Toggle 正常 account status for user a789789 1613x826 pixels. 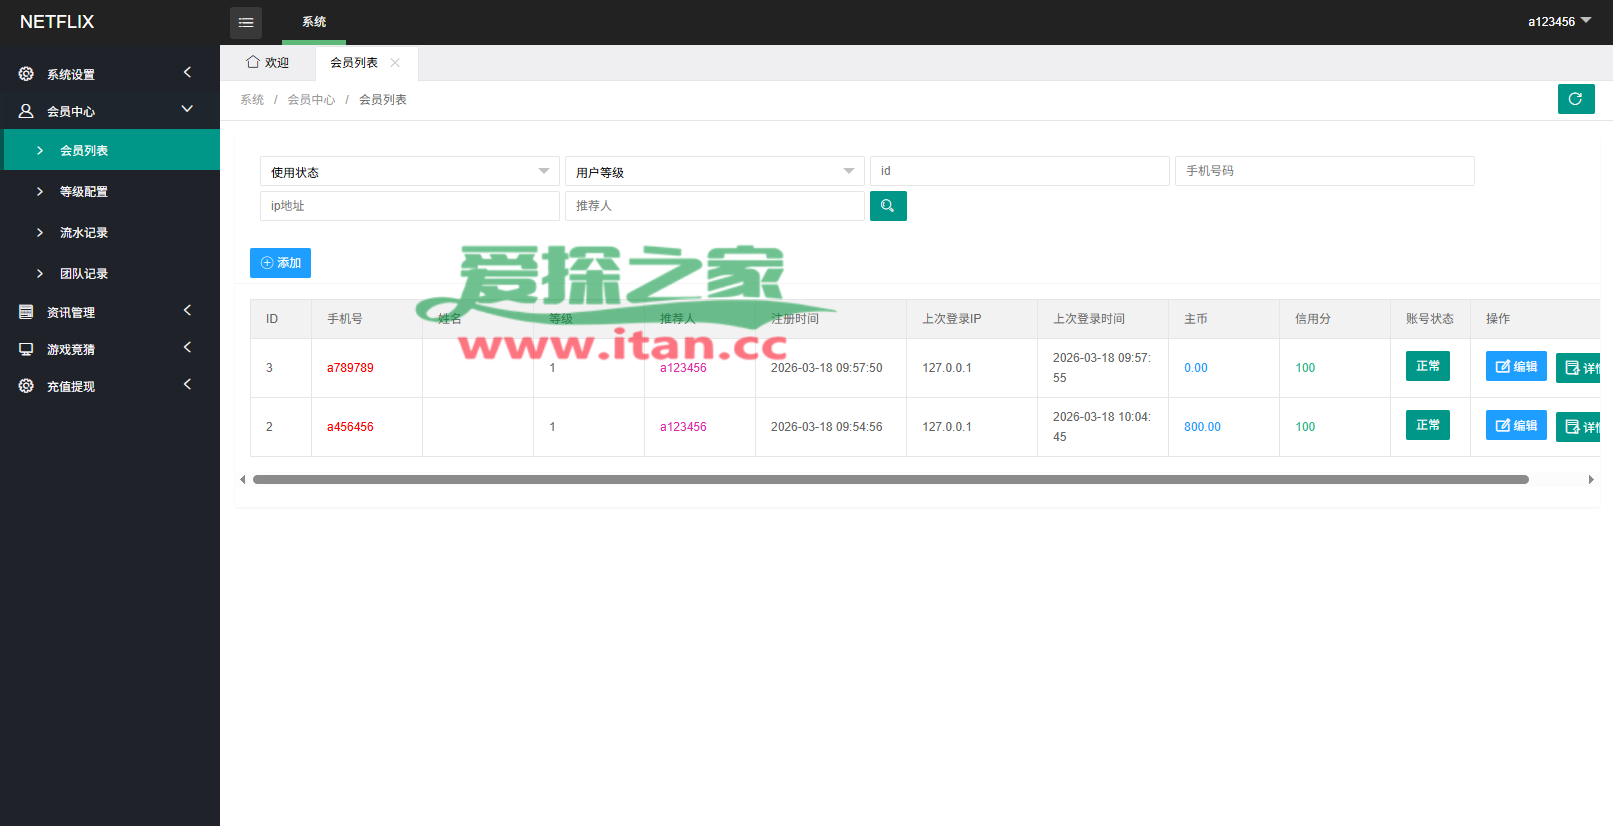1427,366
